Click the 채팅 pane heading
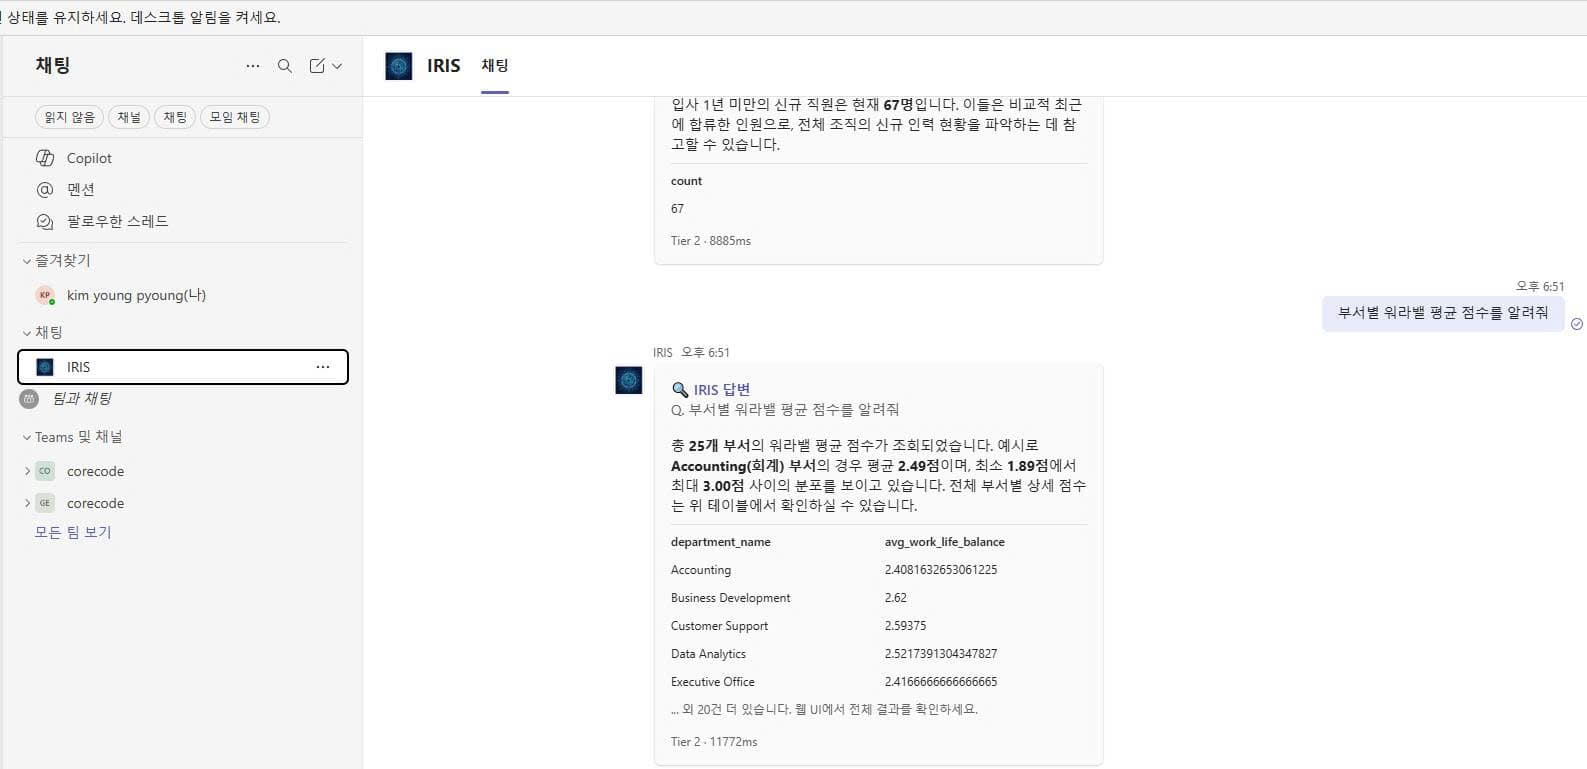This screenshot has width=1587, height=769. 53,66
